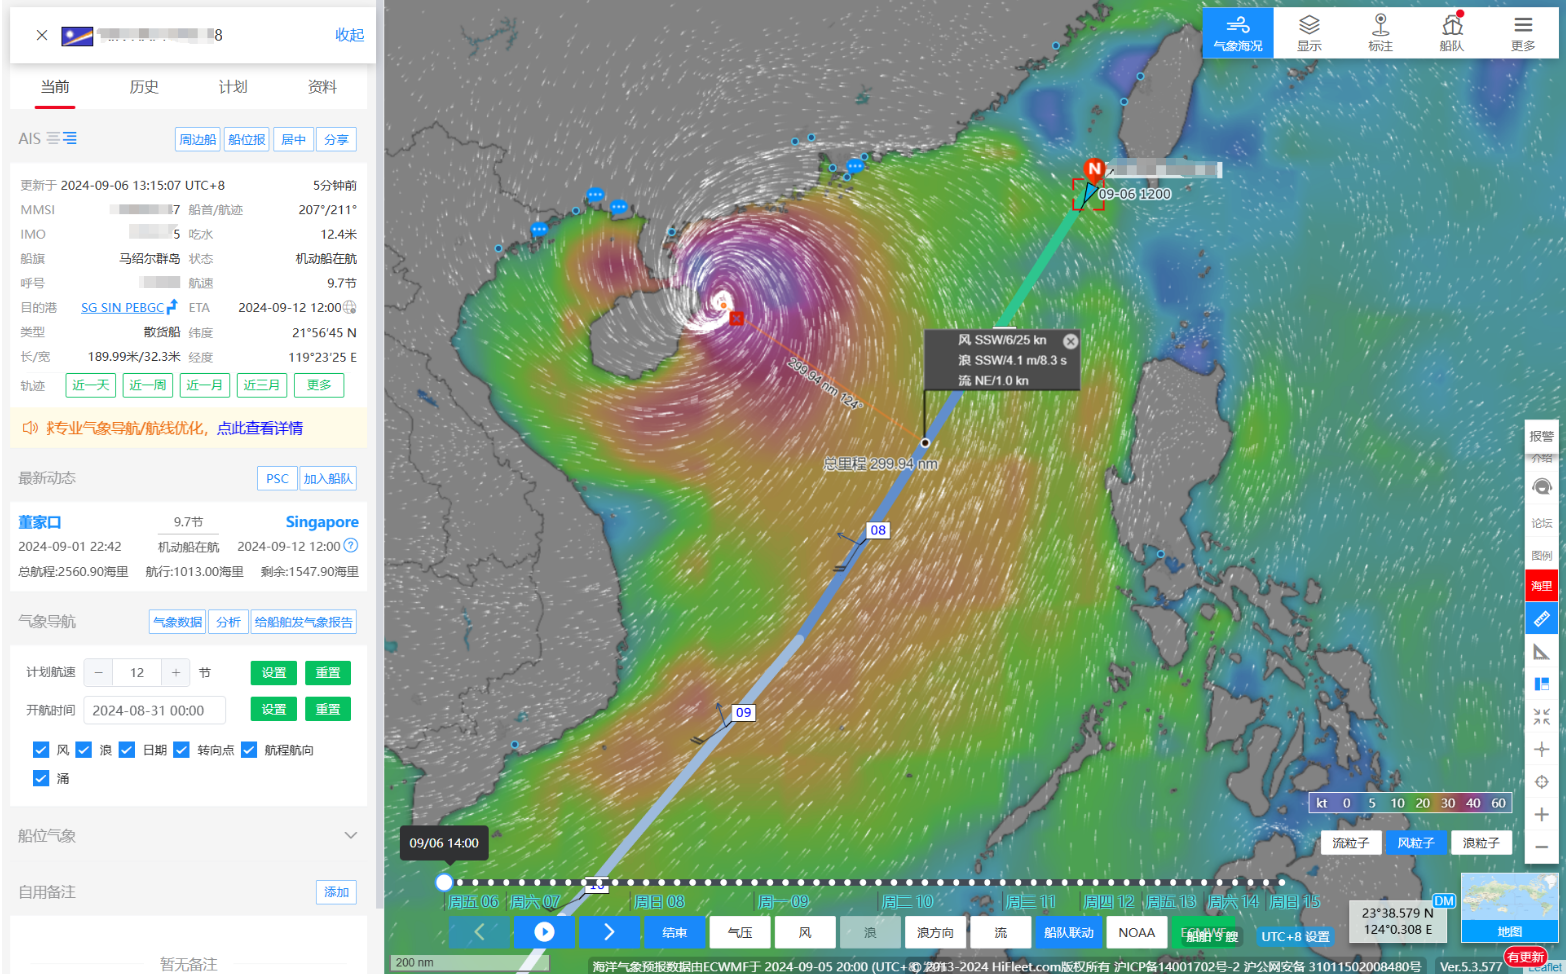Switch to the 资料 tab
Image resolution: width=1566 pixels, height=974 pixels.
pos(322,87)
